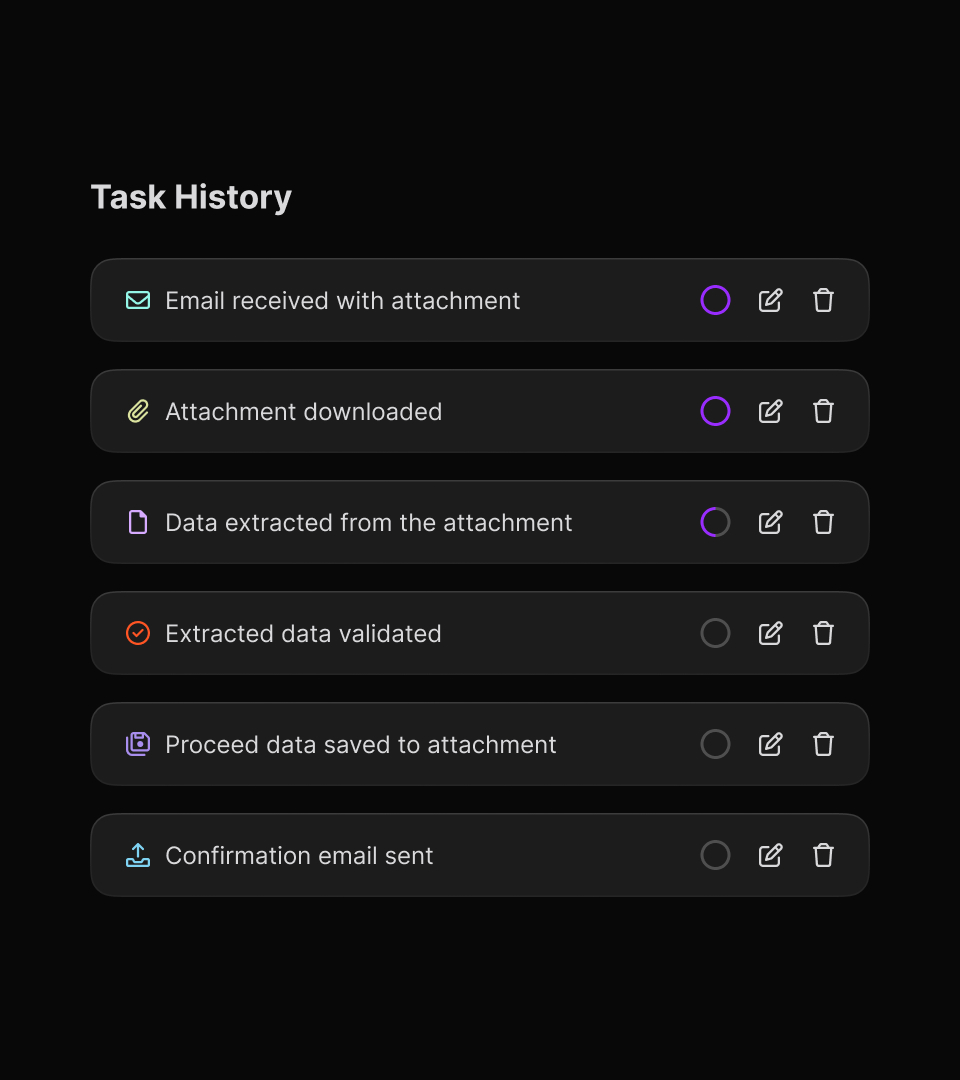Select the save icon on 'Proceed data saved' task
The width and height of the screenshot is (960, 1080).
click(137, 744)
